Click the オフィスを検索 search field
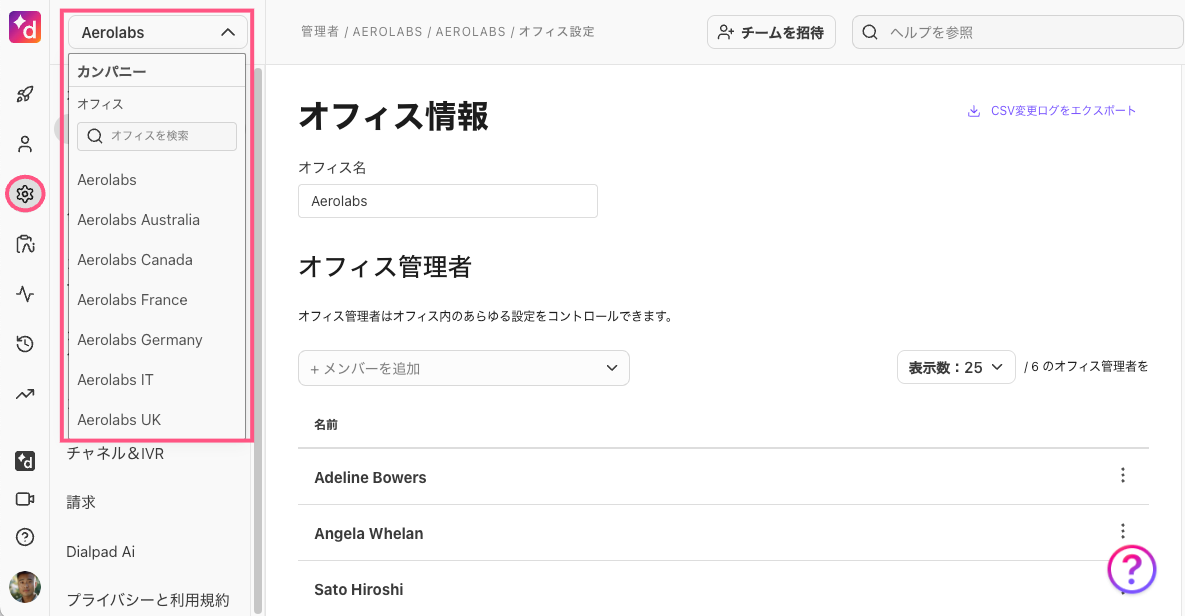Viewport: 1185px width, 616px height. click(x=157, y=136)
